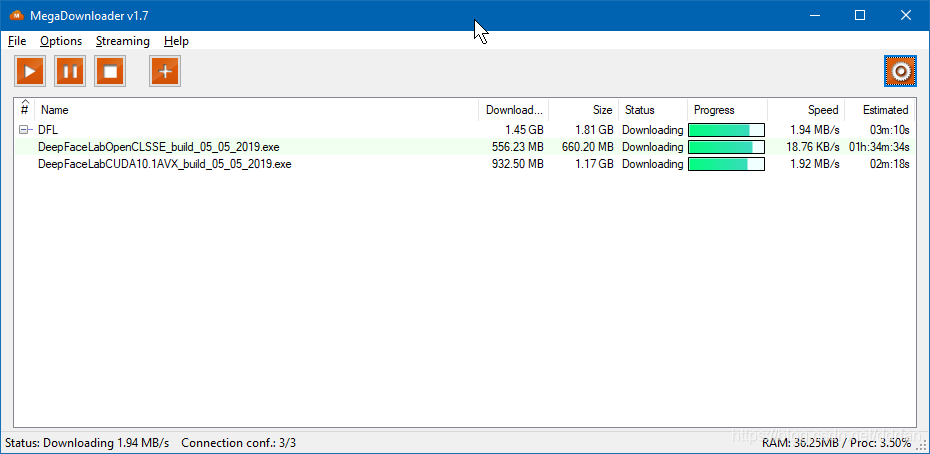The width and height of the screenshot is (930, 454).
Task: Click the CUDA10.1AVX file progress bar
Action: click(x=727, y=164)
